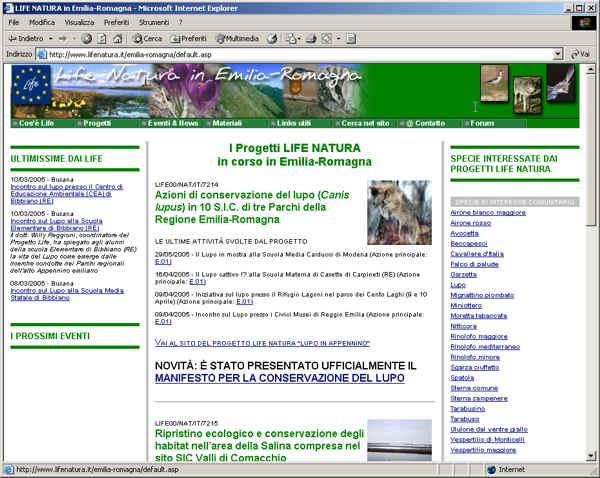The height and width of the screenshot is (478, 600).
Task: Open Falco di palude species link
Action: click(x=474, y=264)
